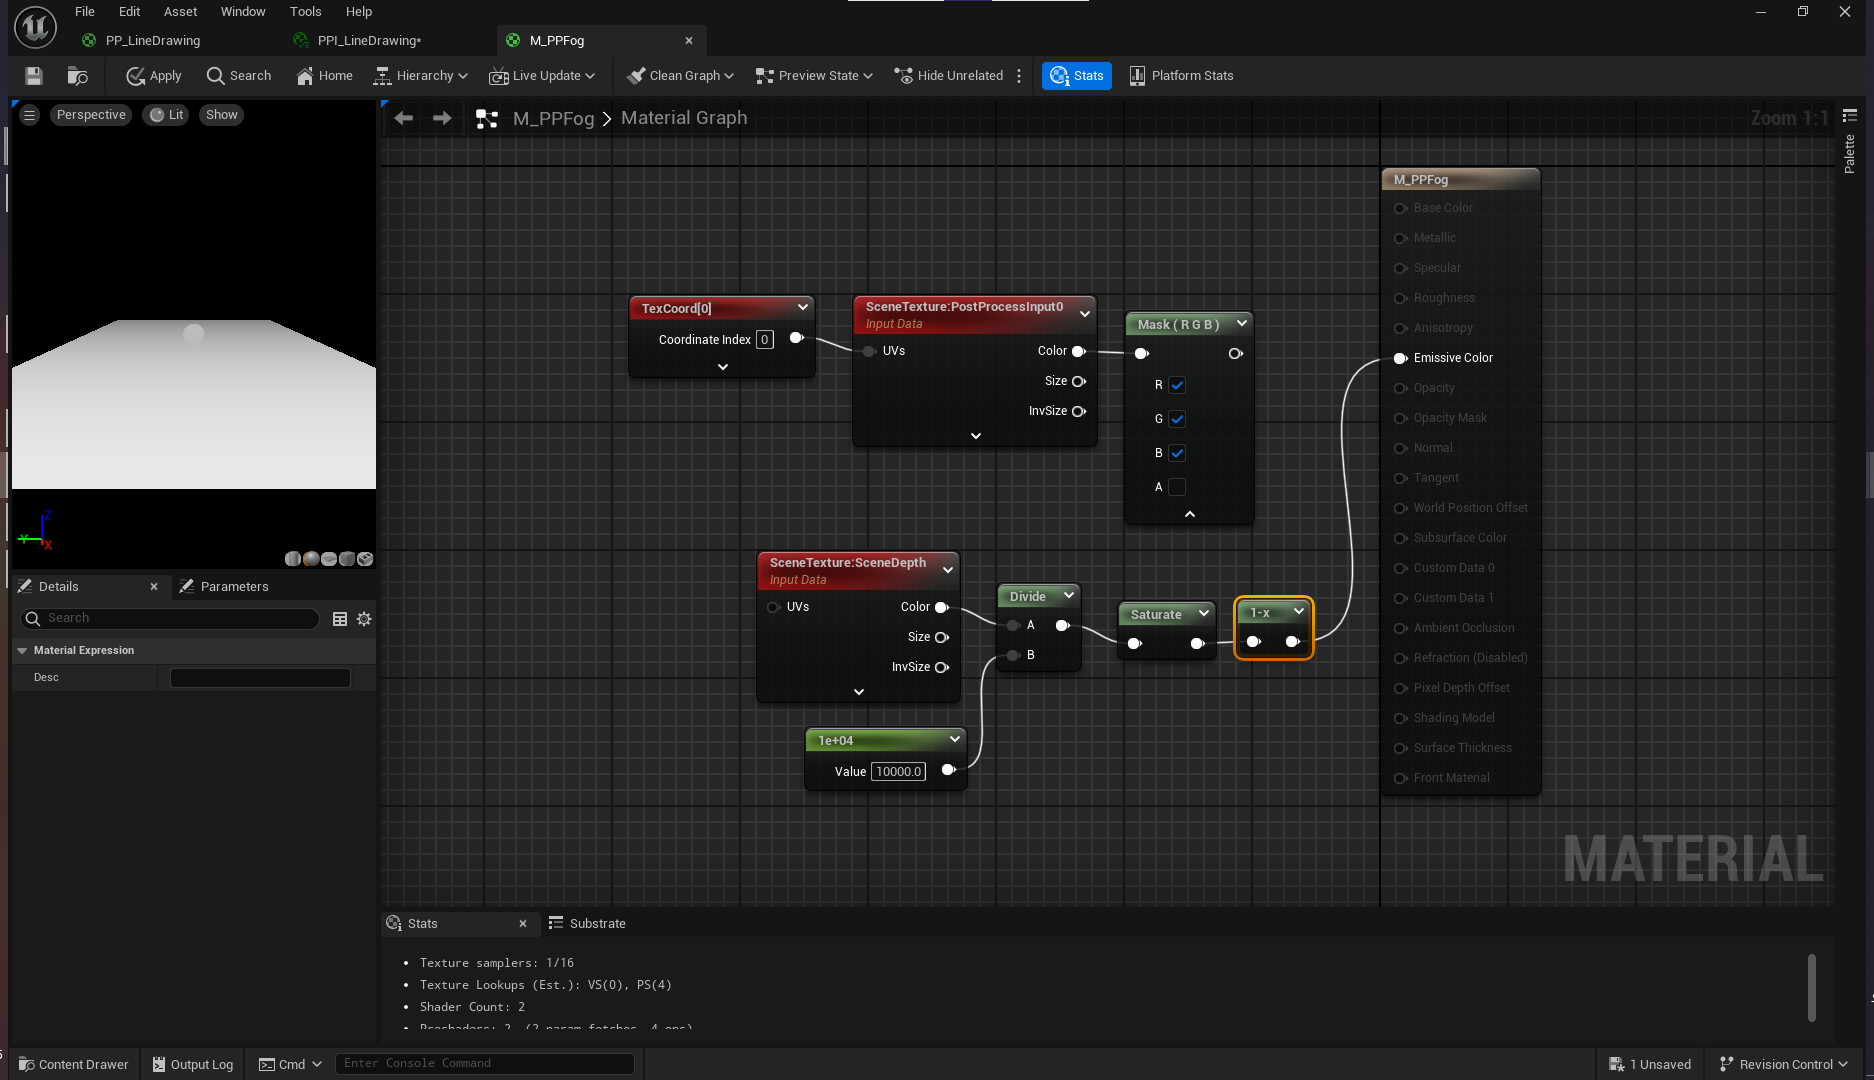Screen dimensions: 1874x1080
Task: Click the 1e+04 Value input field
Action: coord(898,771)
